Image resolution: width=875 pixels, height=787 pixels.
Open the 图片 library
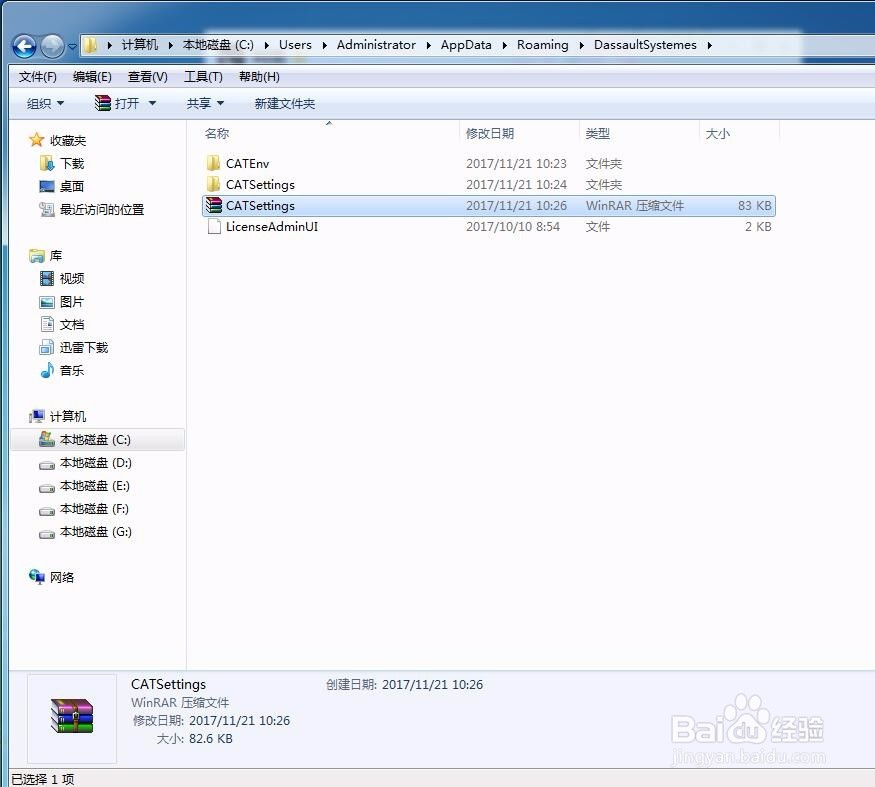point(72,301)
